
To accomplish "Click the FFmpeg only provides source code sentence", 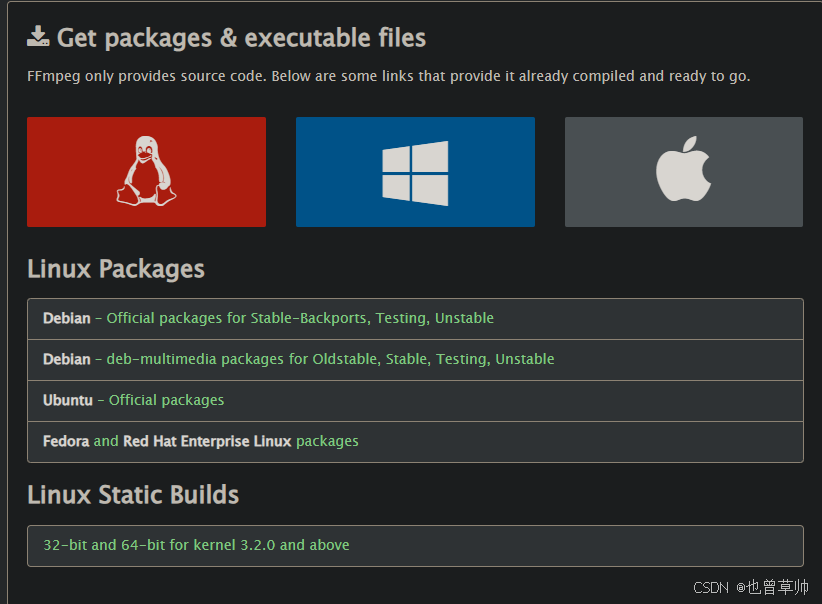I will [x=388, y=77].
